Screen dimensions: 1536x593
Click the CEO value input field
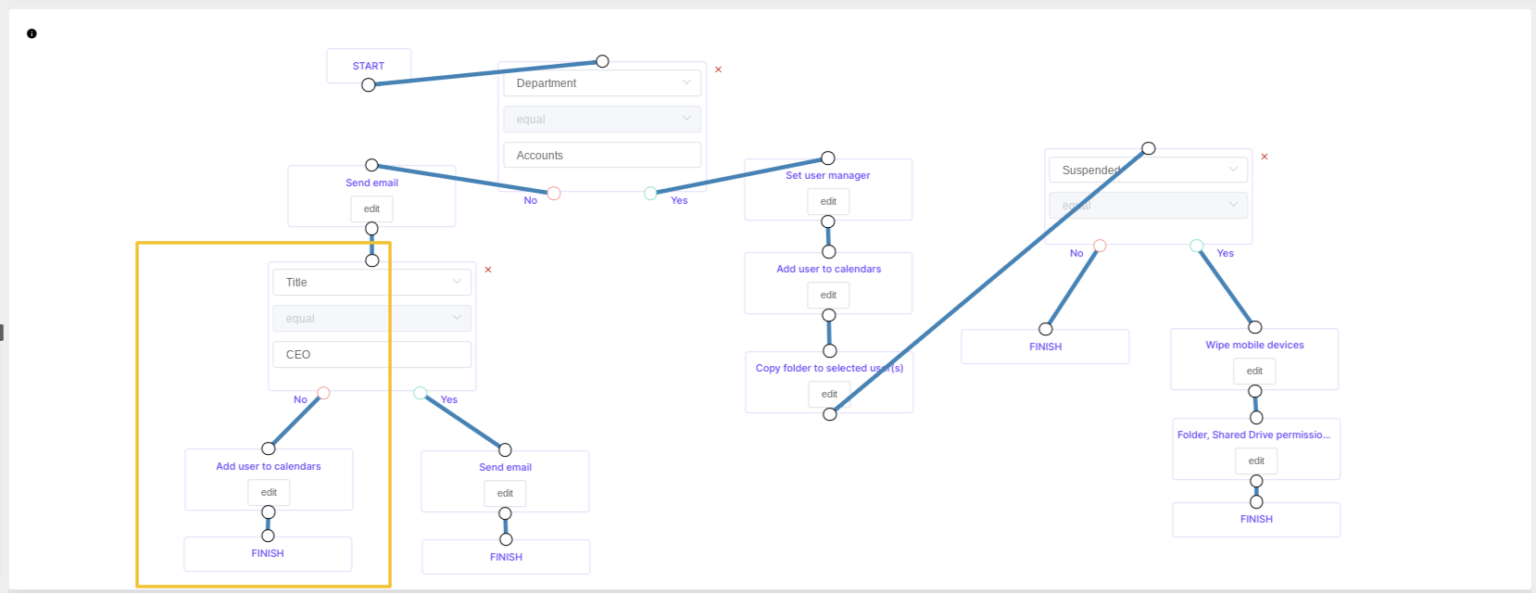(371, 354)
